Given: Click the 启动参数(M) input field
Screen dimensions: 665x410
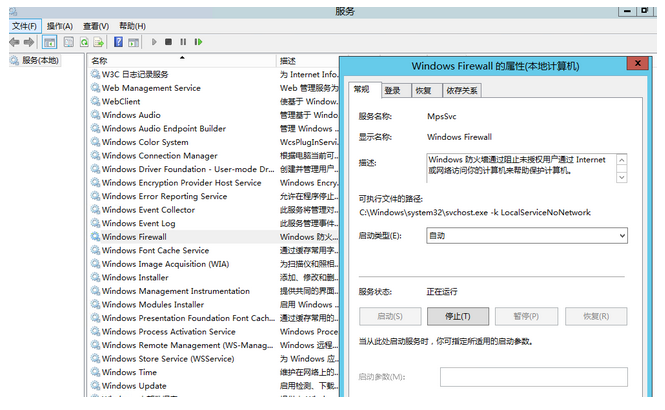Looking at the screenshot, I should [534, 377].
